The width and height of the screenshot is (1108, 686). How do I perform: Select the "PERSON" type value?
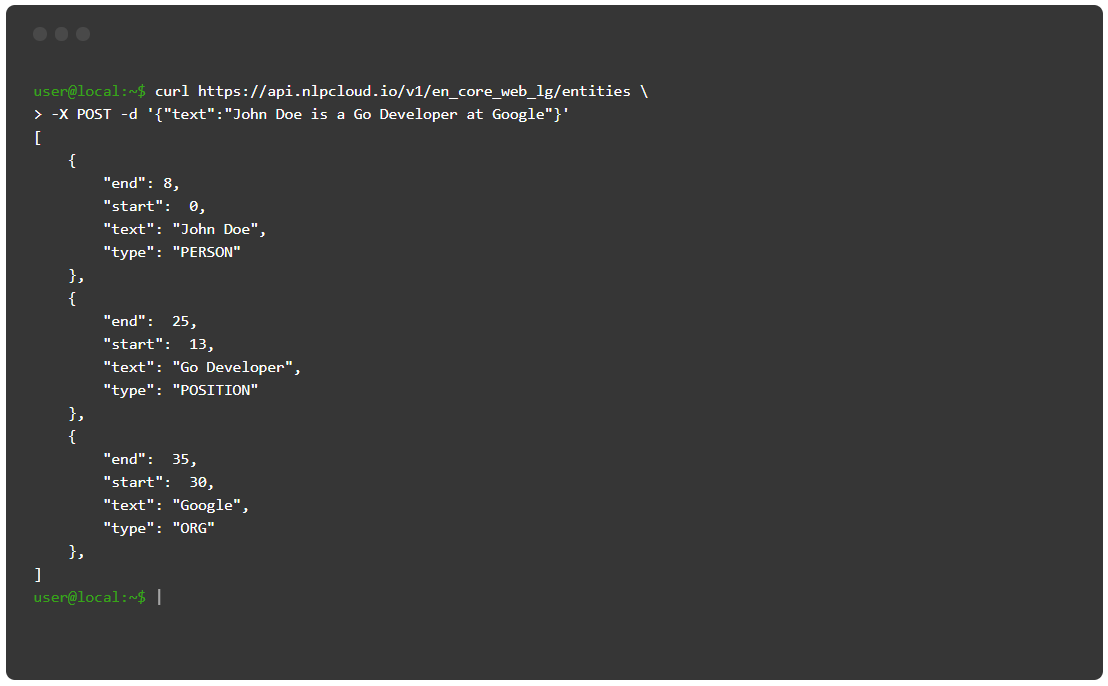click(206, 252)
